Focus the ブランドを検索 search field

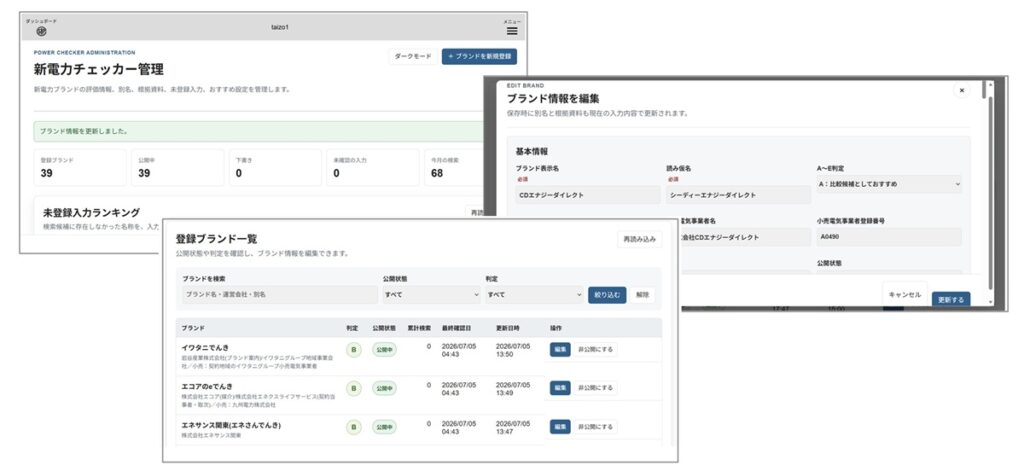point(280,295)
